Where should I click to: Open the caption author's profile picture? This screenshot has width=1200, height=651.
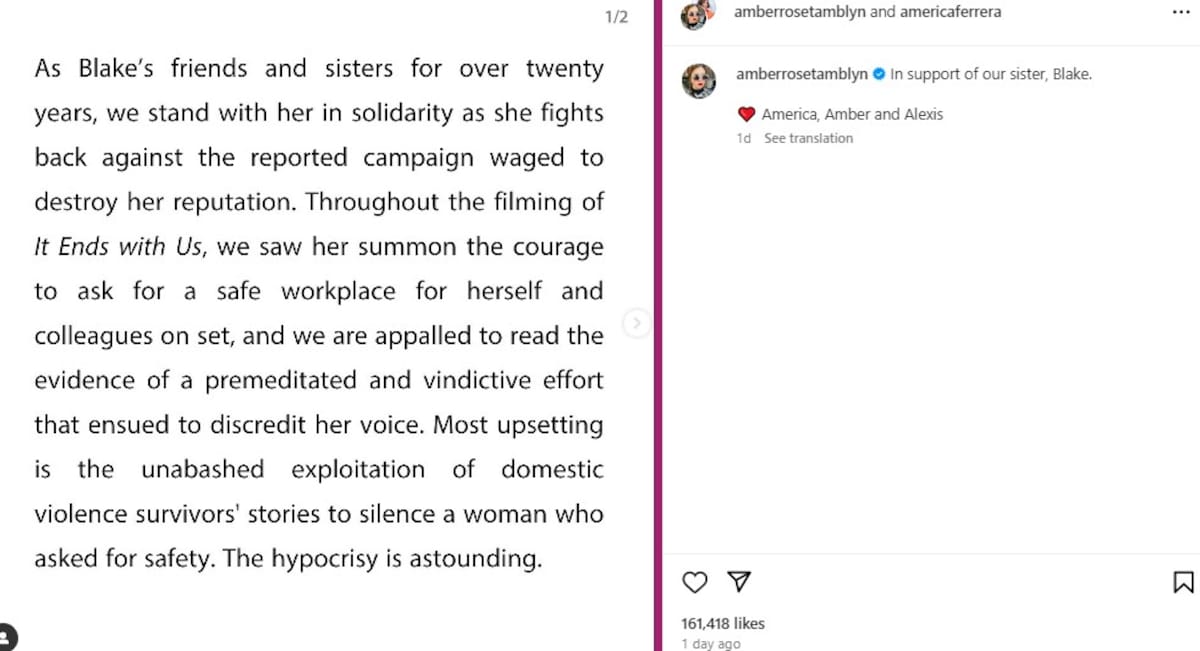pyautogui.click(x=699, y=81)
